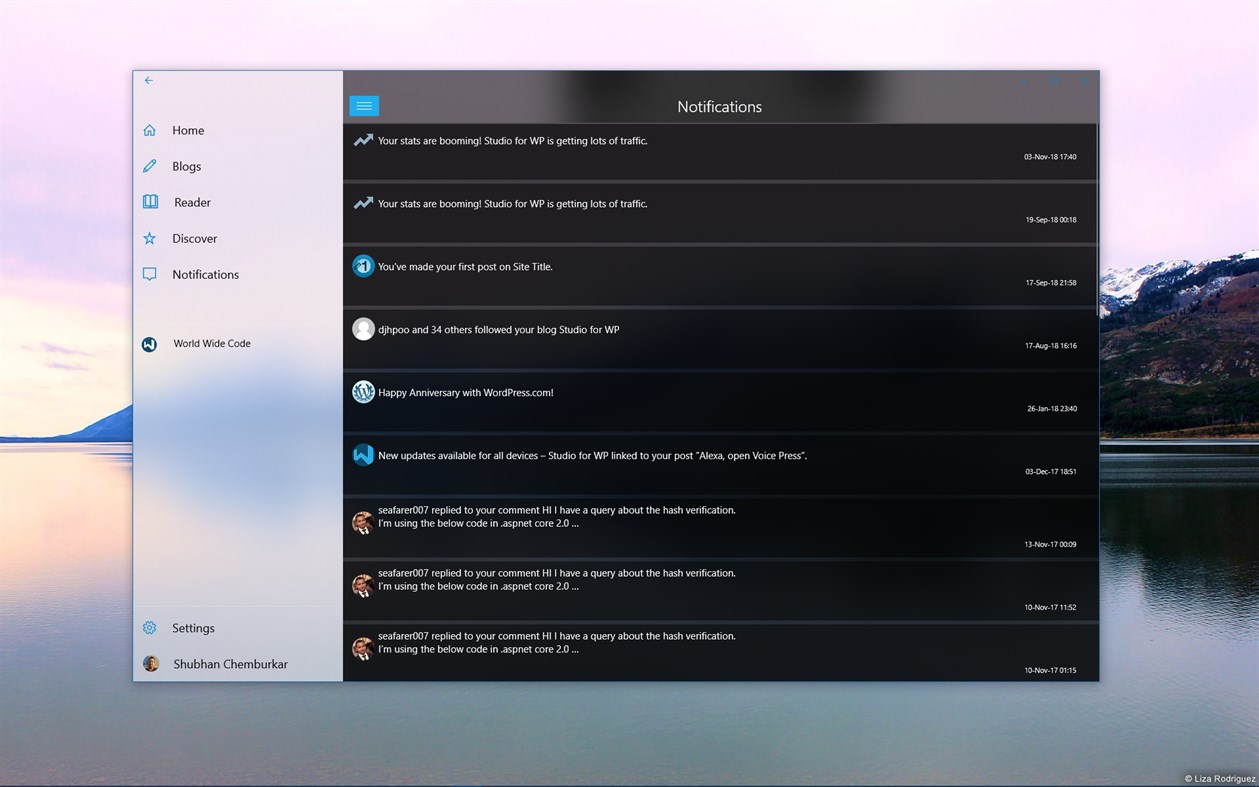This screenshot has height=787, width=1259.
Task: Click the trending-stats icon on the booming notification
Action: coord(363,140)
